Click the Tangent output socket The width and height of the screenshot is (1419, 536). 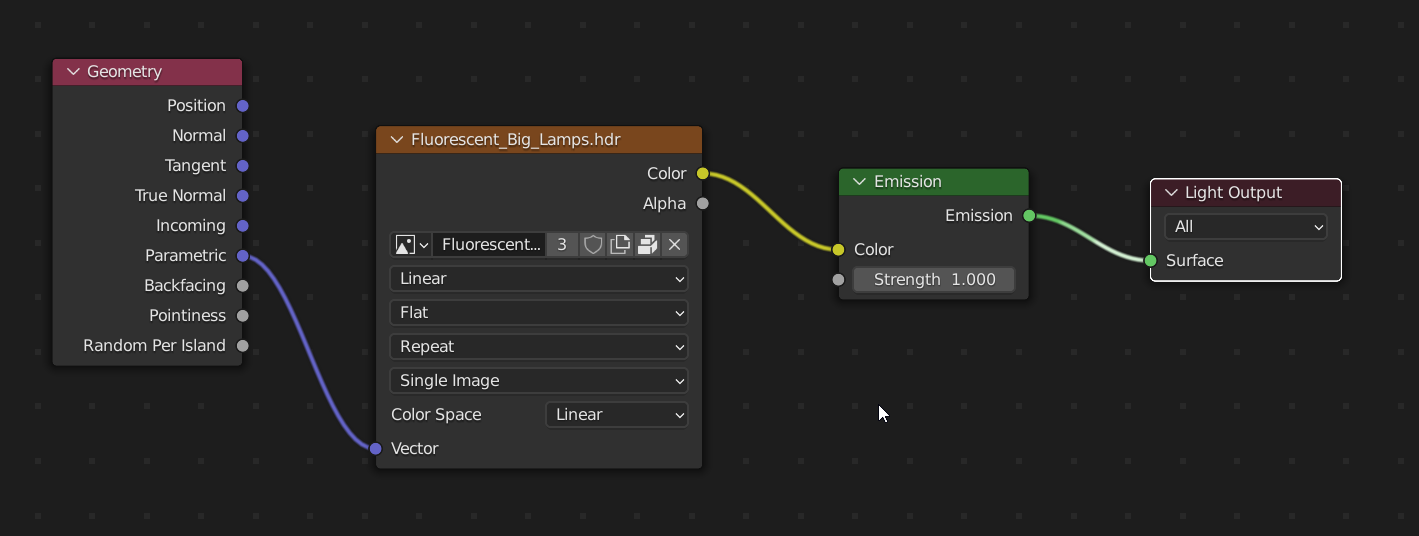(x=243, y=166)
